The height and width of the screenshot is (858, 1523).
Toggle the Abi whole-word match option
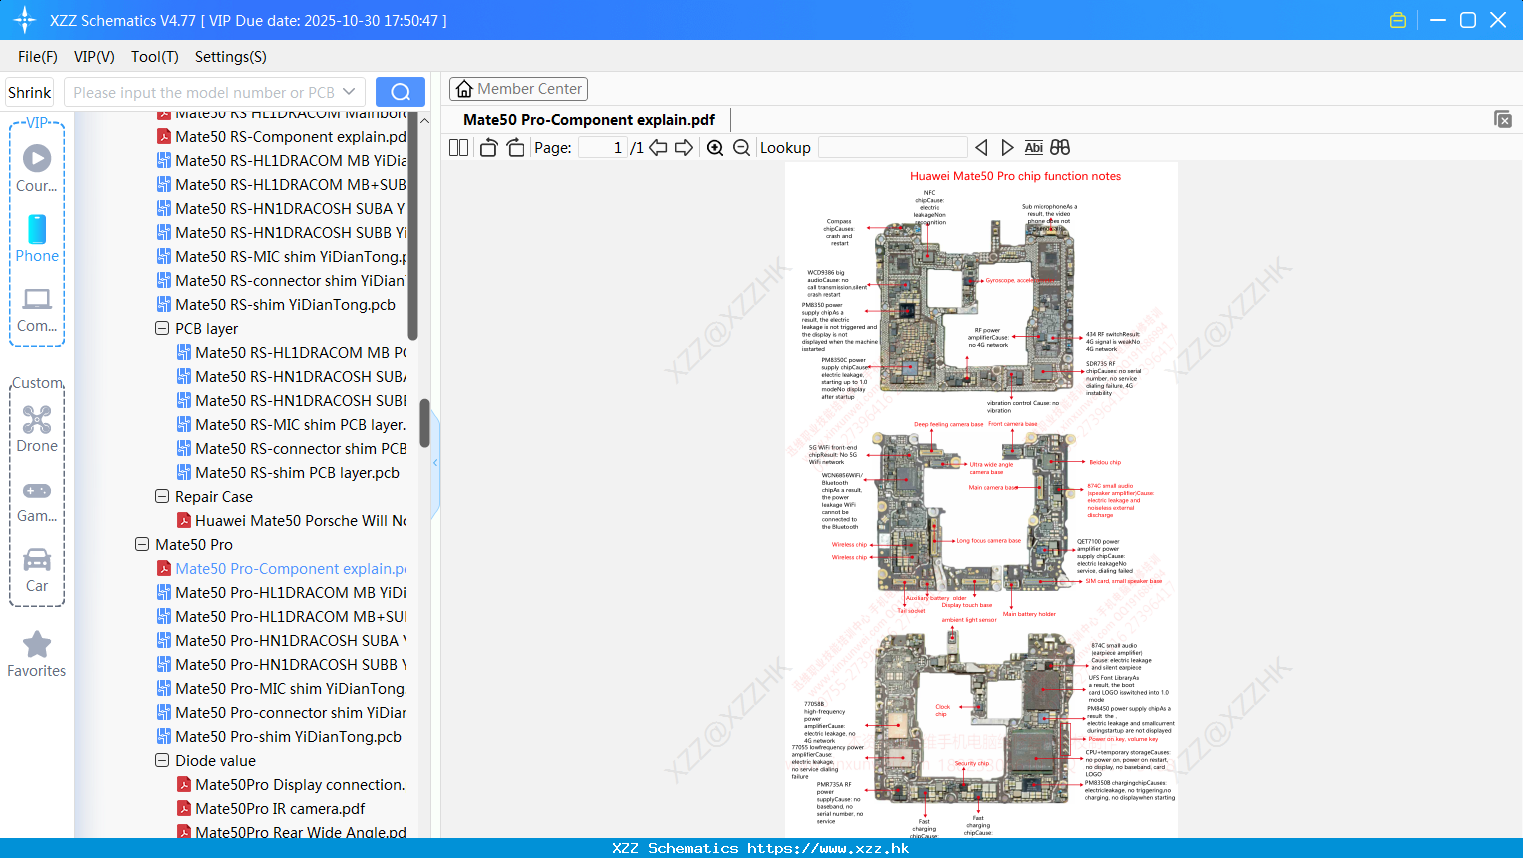pos(1034,148)
